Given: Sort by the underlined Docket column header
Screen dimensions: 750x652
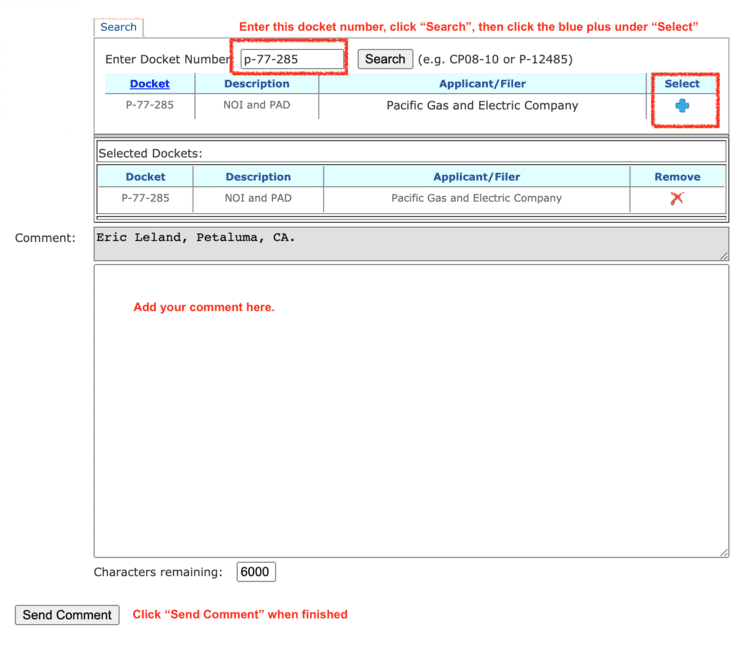Looking at the screenshot, I should (x=149, y=84).
